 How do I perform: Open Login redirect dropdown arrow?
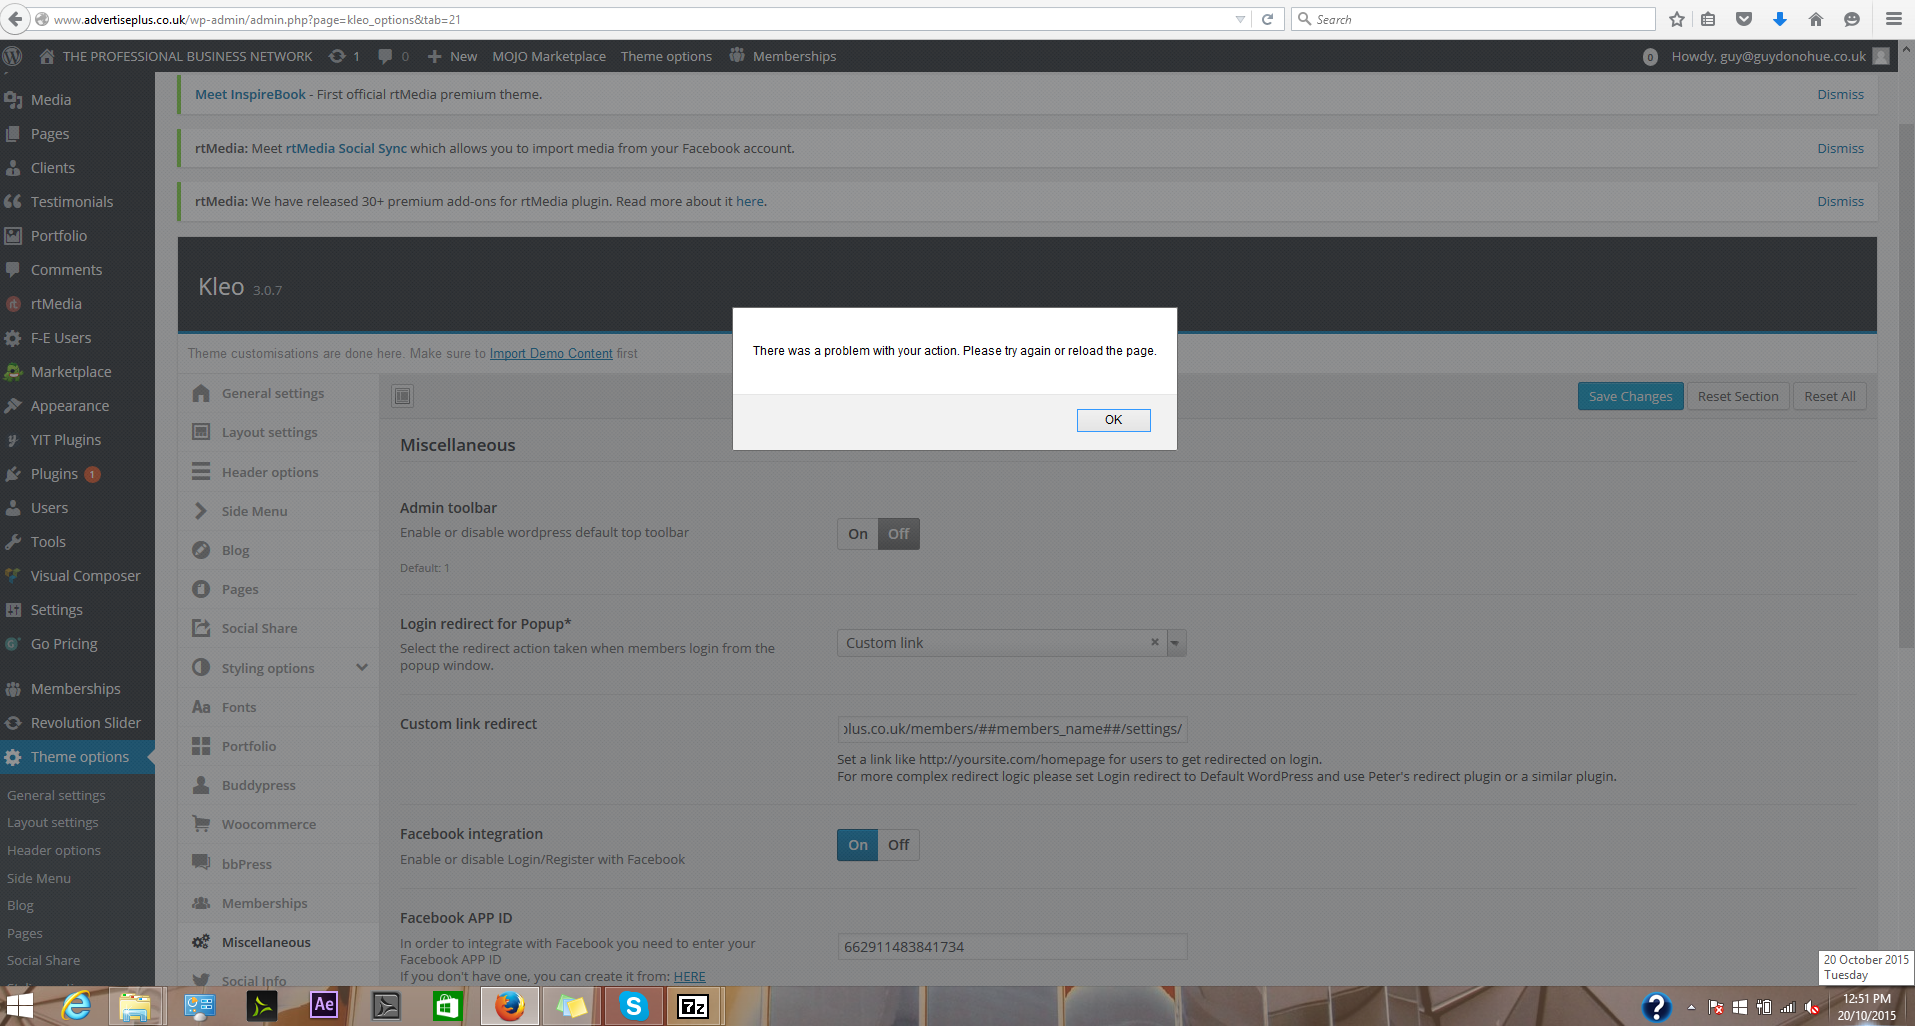[x=1176, y=643]
